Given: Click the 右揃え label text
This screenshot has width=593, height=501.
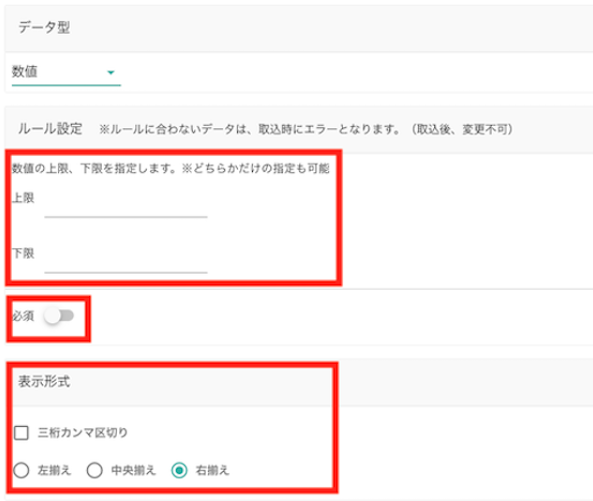Looking at the screenshot, I should pyautogui.click(x=213, y=470).
